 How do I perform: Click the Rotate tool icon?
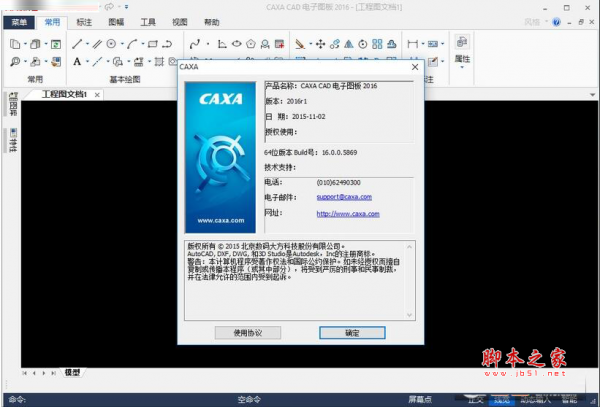363,44
